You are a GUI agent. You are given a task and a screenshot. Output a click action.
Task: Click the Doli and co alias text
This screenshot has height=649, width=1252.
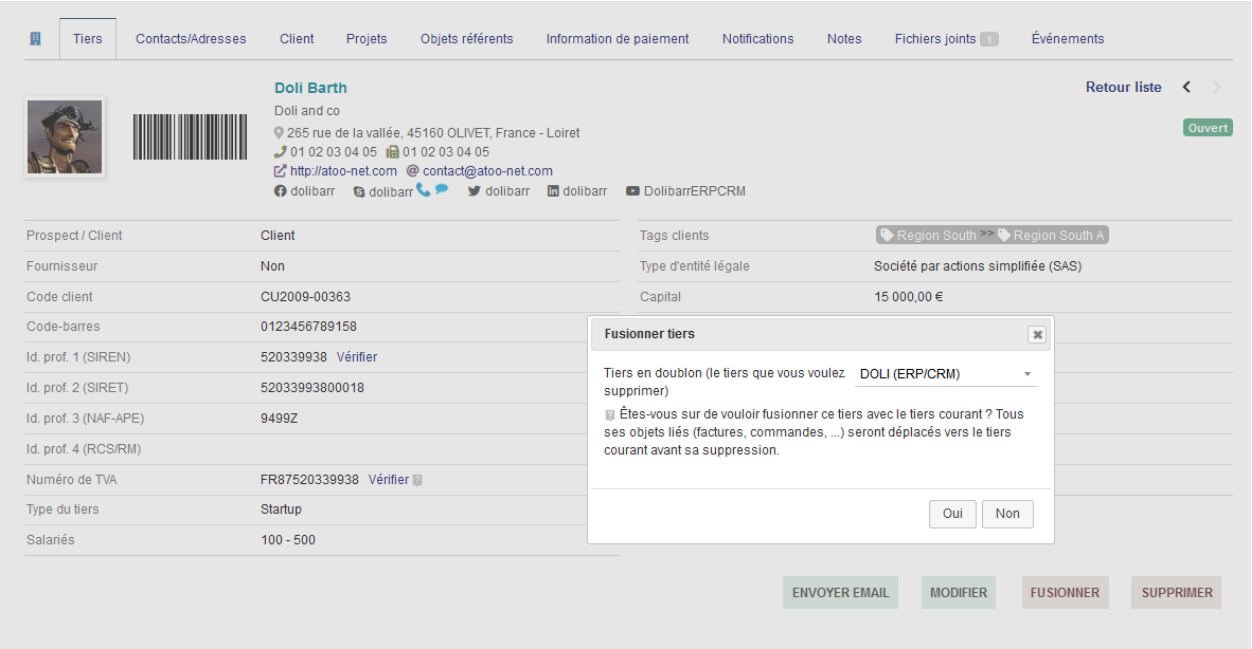[x=307, y=111]
